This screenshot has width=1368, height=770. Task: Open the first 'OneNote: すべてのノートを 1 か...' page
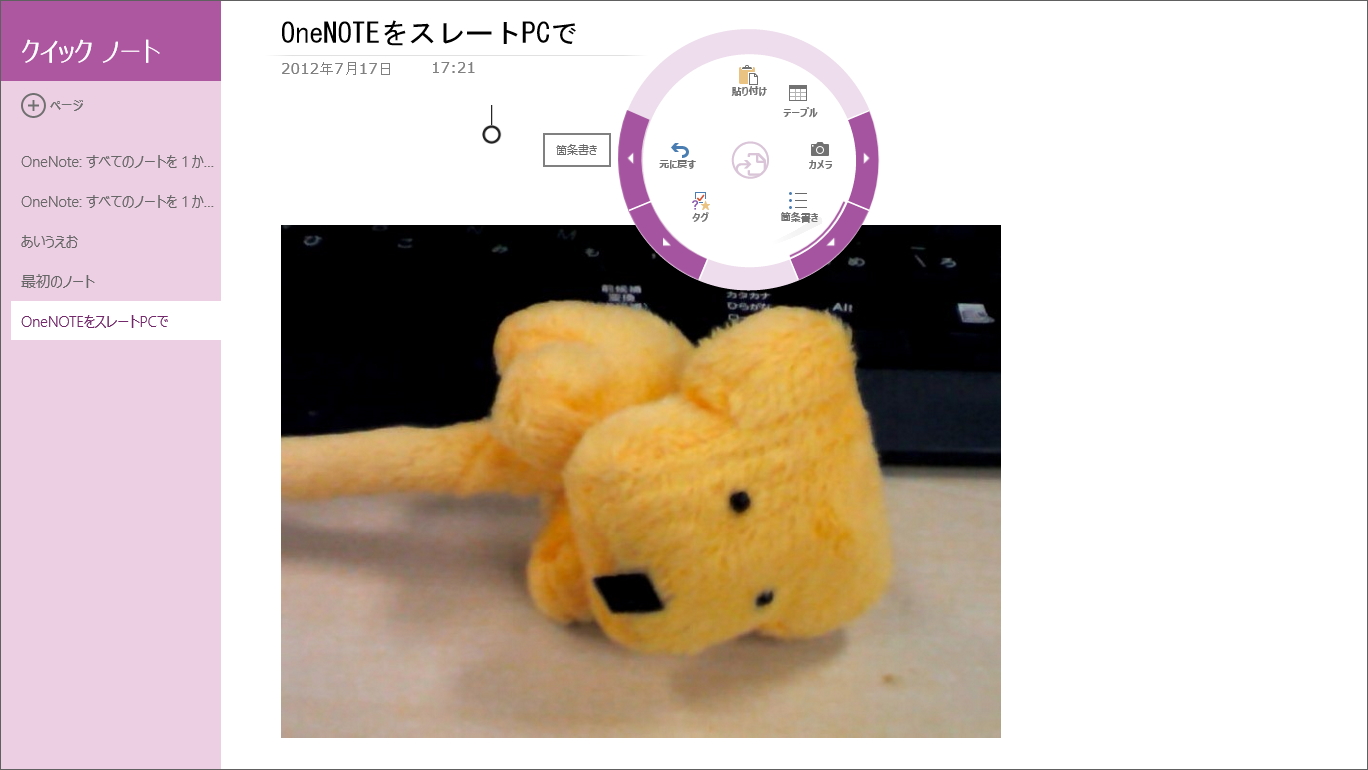116,161
